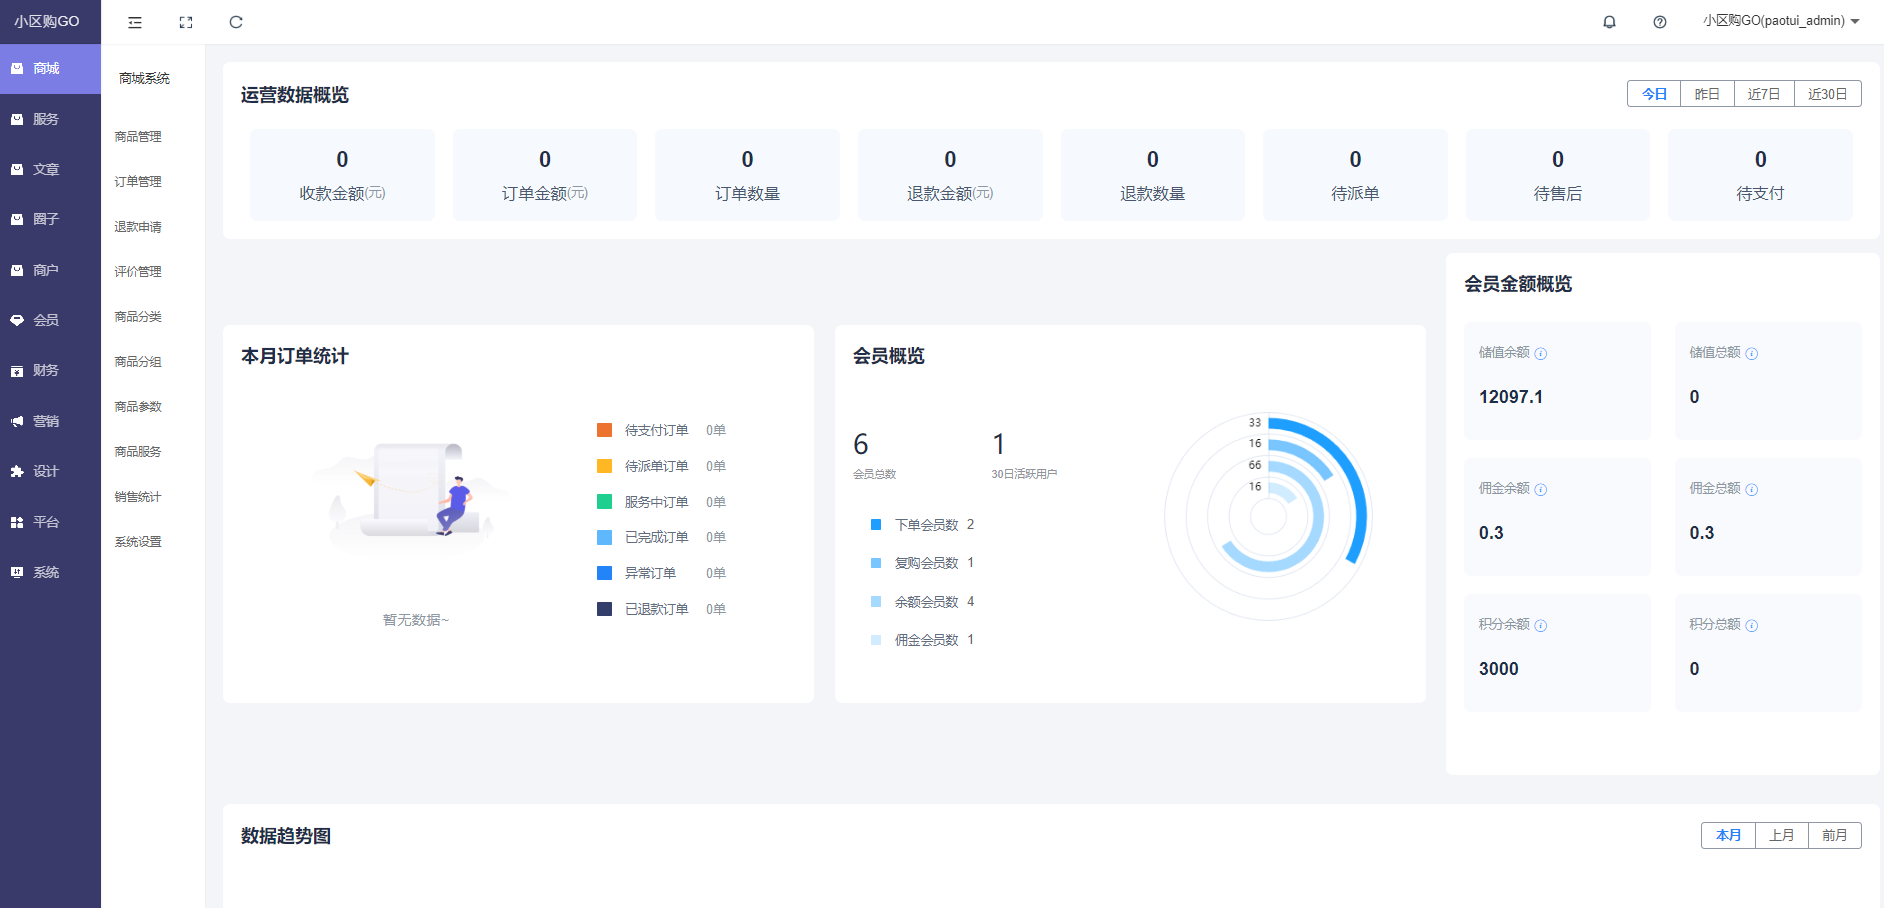Open 商品分类 submenu item
Image resolution: width=1884 pixels, height=908 pixels.
coord(138,317)
